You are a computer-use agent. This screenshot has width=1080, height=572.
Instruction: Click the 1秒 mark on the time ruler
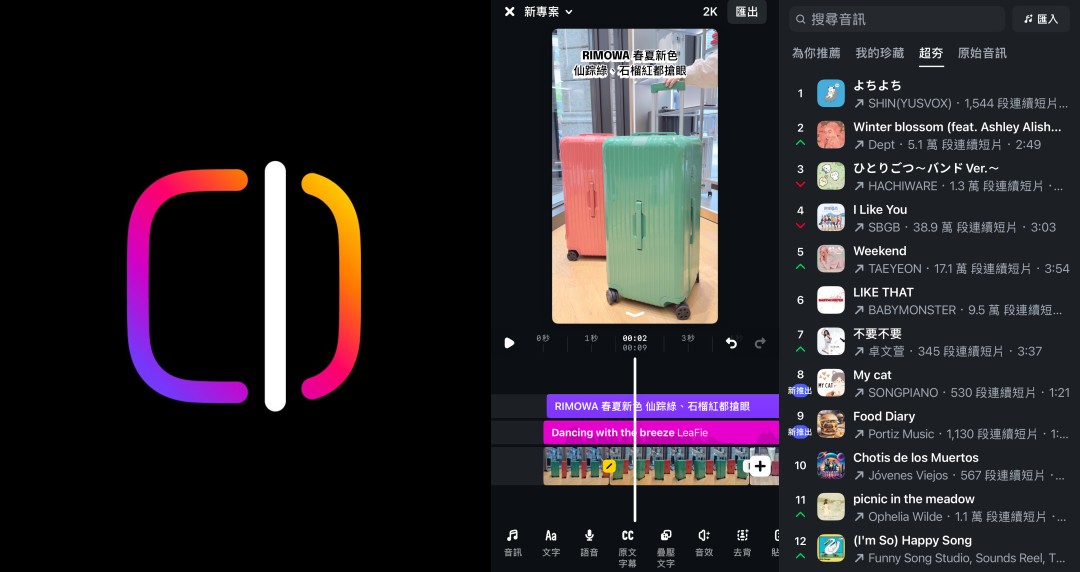tap(591, 338)
